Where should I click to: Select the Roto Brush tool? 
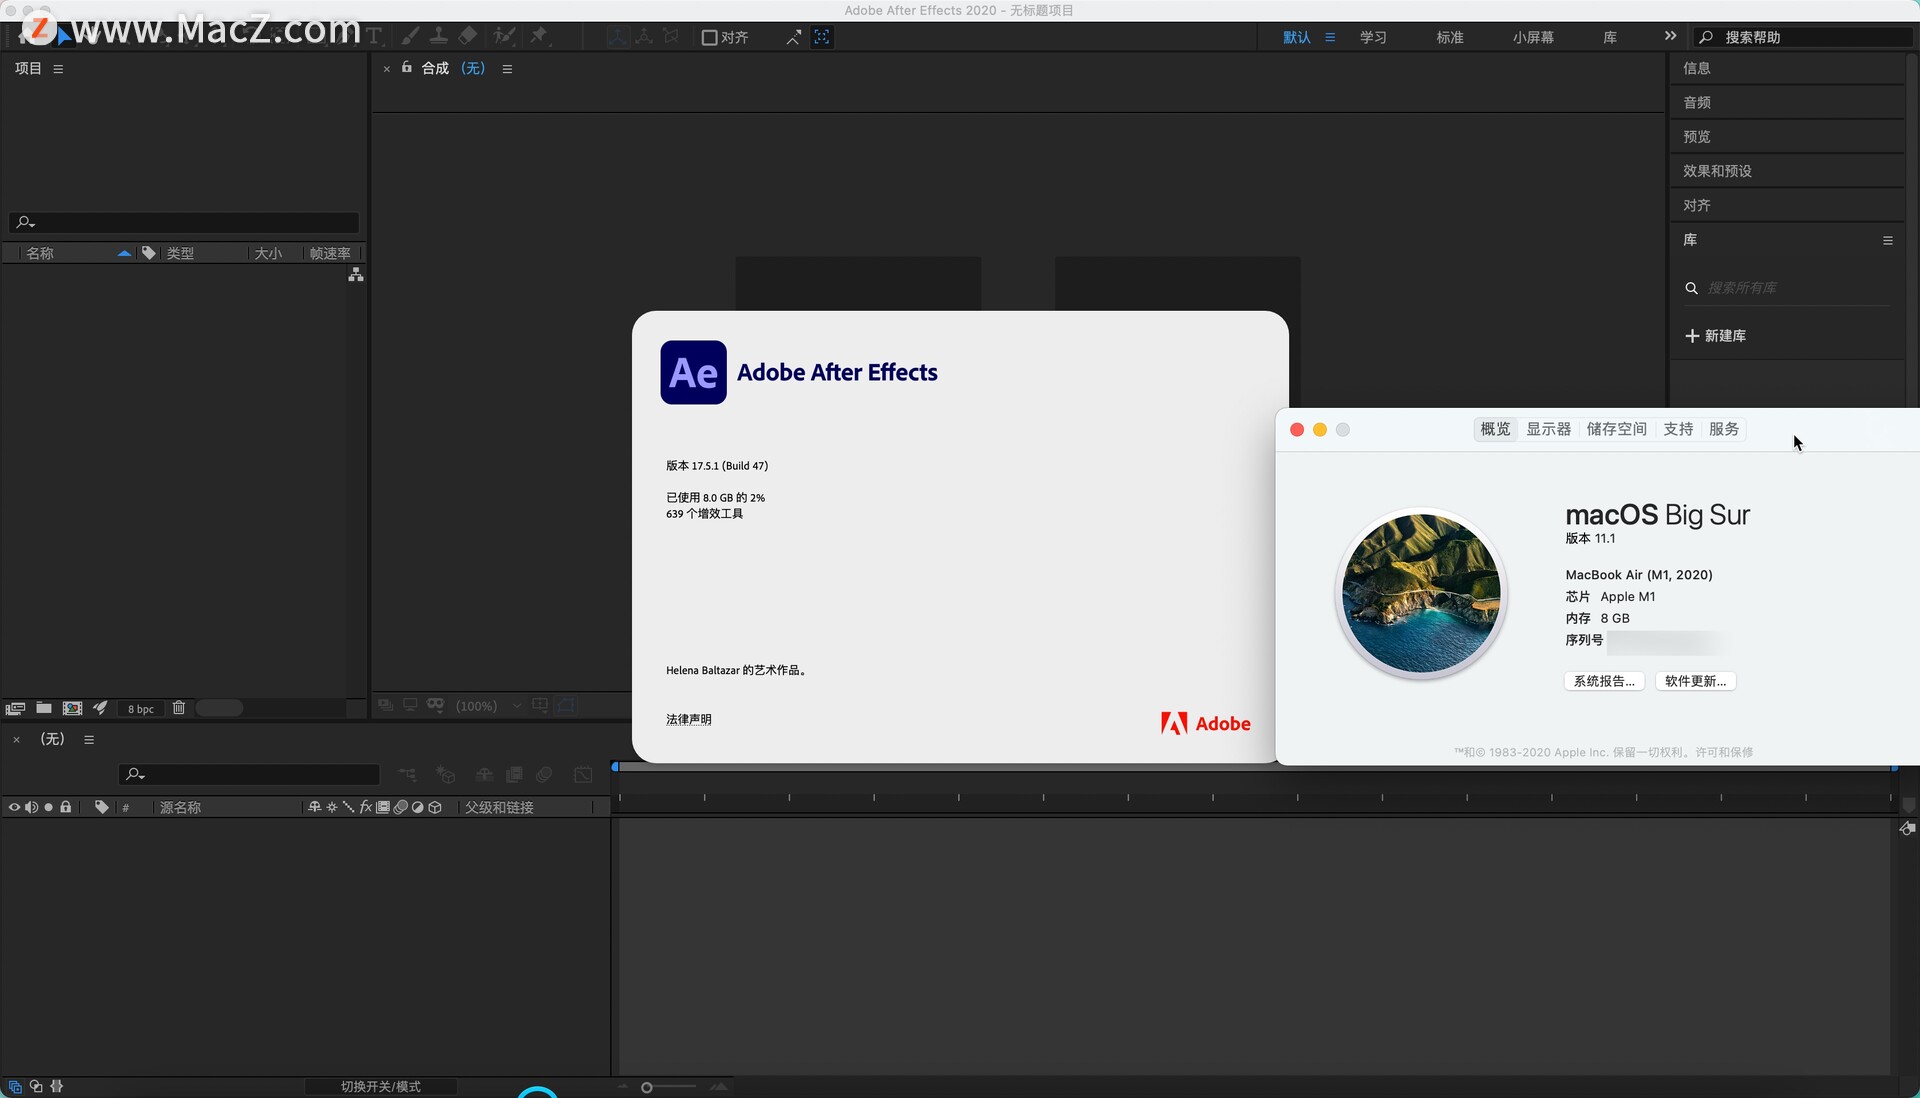click(505, 36)
